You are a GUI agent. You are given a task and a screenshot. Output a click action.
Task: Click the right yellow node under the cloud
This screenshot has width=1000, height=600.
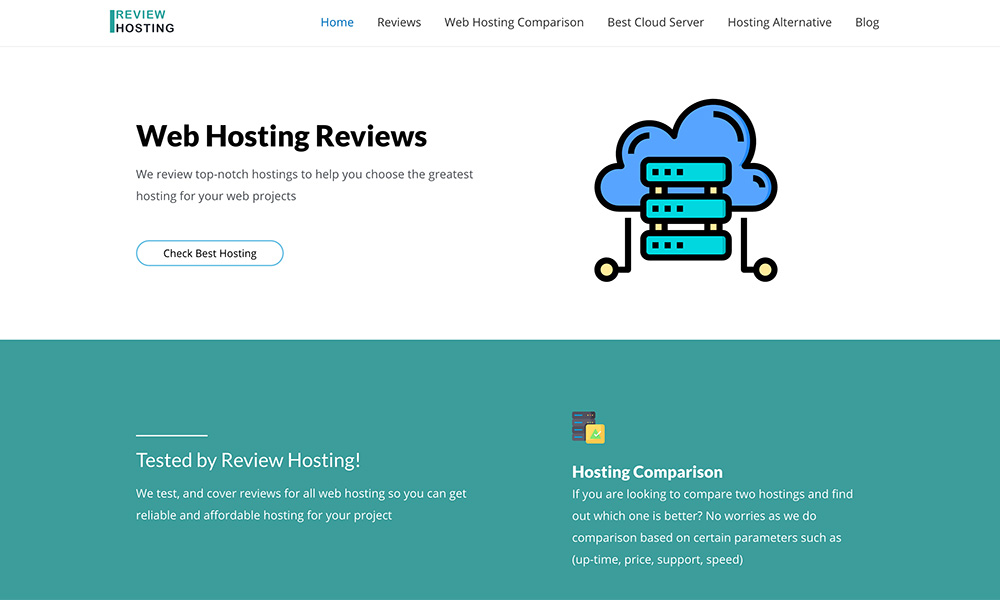click(765, 268)
